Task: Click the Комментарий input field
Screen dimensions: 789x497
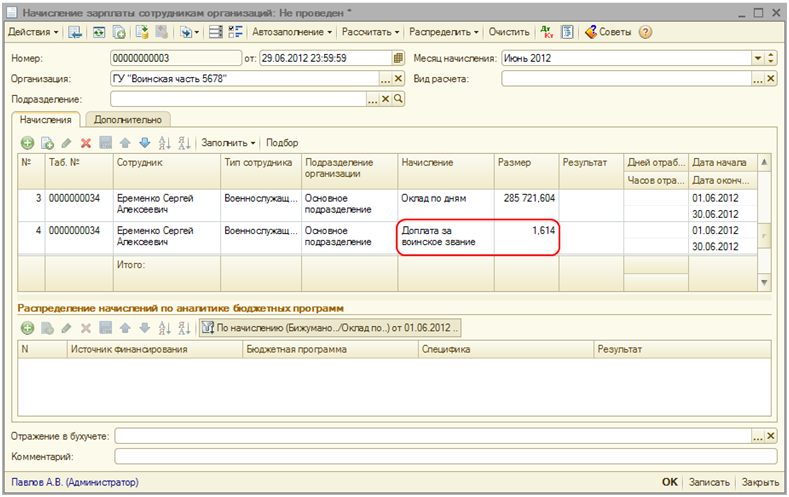Action: [x=445, y=456]
